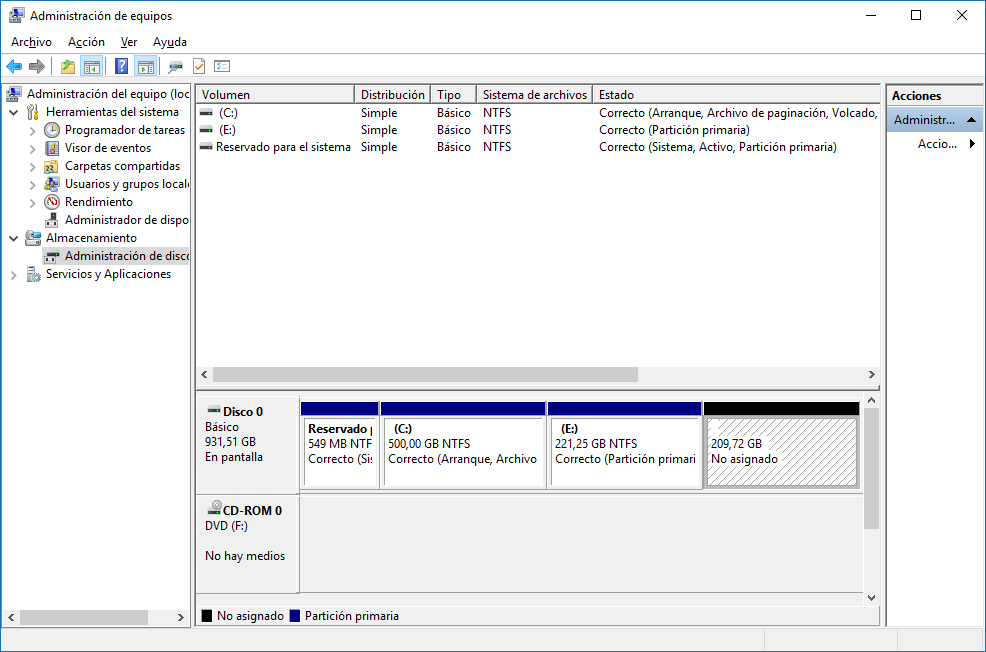This screenshot has height=652, width=986.
Task: Toggle the Show/Hide action pane icon
Action: point(145,66)
